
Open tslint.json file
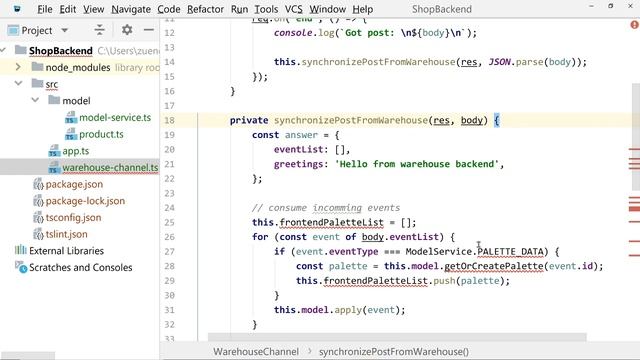66,235
